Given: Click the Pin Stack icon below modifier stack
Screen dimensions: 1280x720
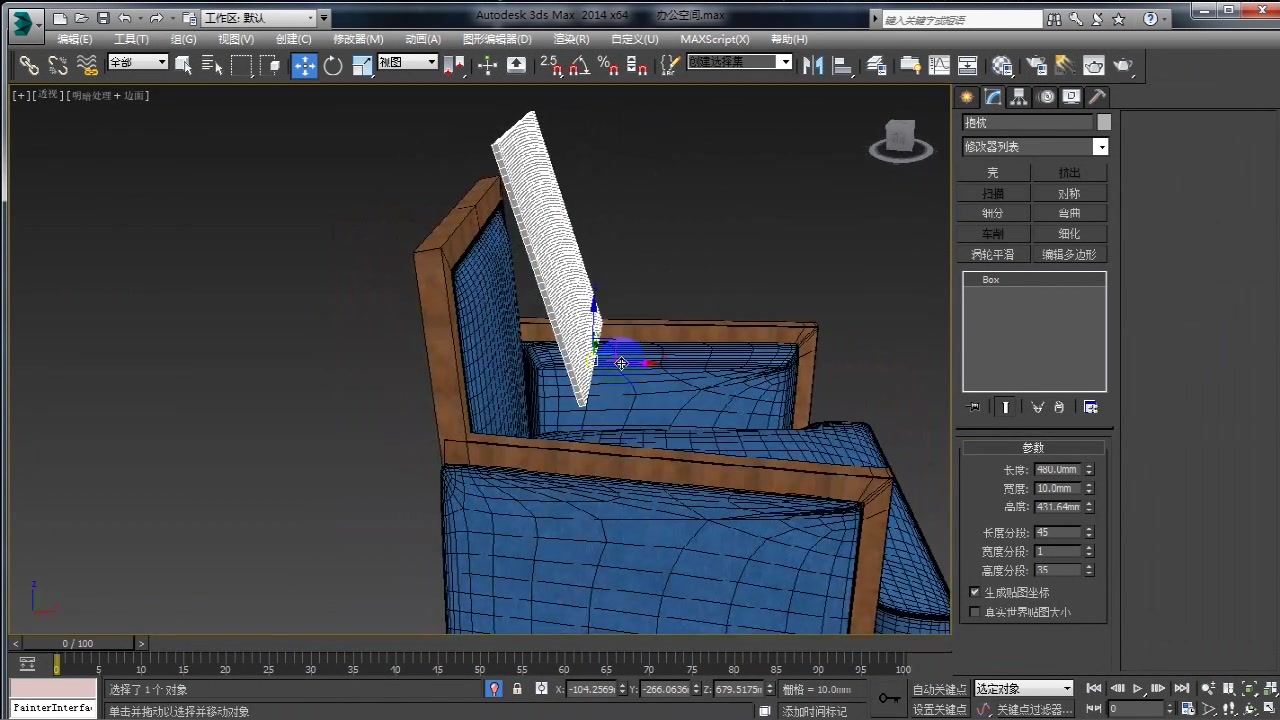Looking at the screenshot, I should 972,406.
